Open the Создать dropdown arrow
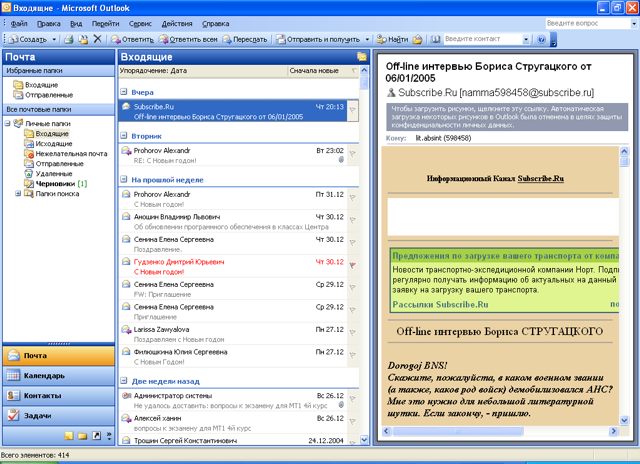The height and width of the screenshot is (464, 640). coord(54,39)
